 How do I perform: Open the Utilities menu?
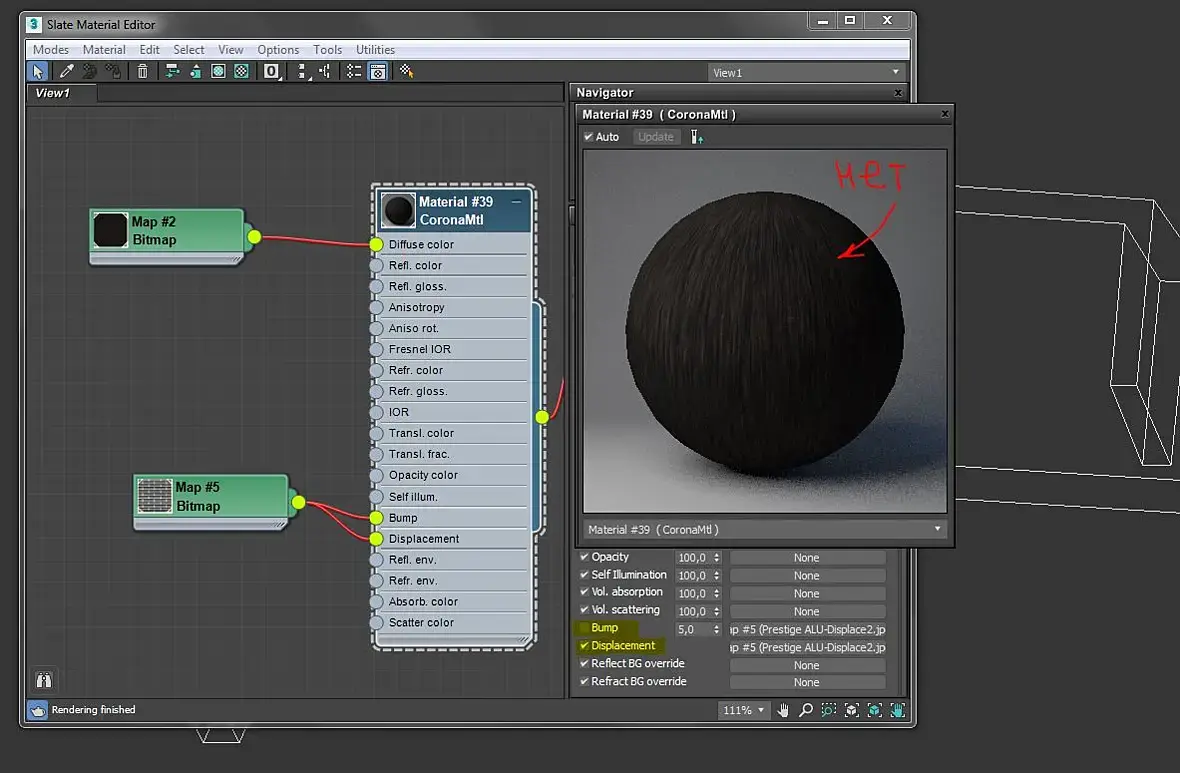(375, 49)
